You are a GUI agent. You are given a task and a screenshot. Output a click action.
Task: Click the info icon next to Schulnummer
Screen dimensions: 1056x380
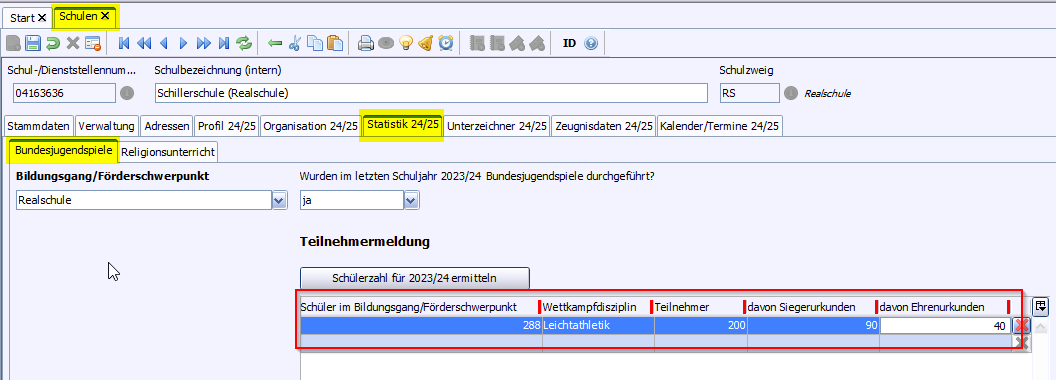tap(127, 93)
